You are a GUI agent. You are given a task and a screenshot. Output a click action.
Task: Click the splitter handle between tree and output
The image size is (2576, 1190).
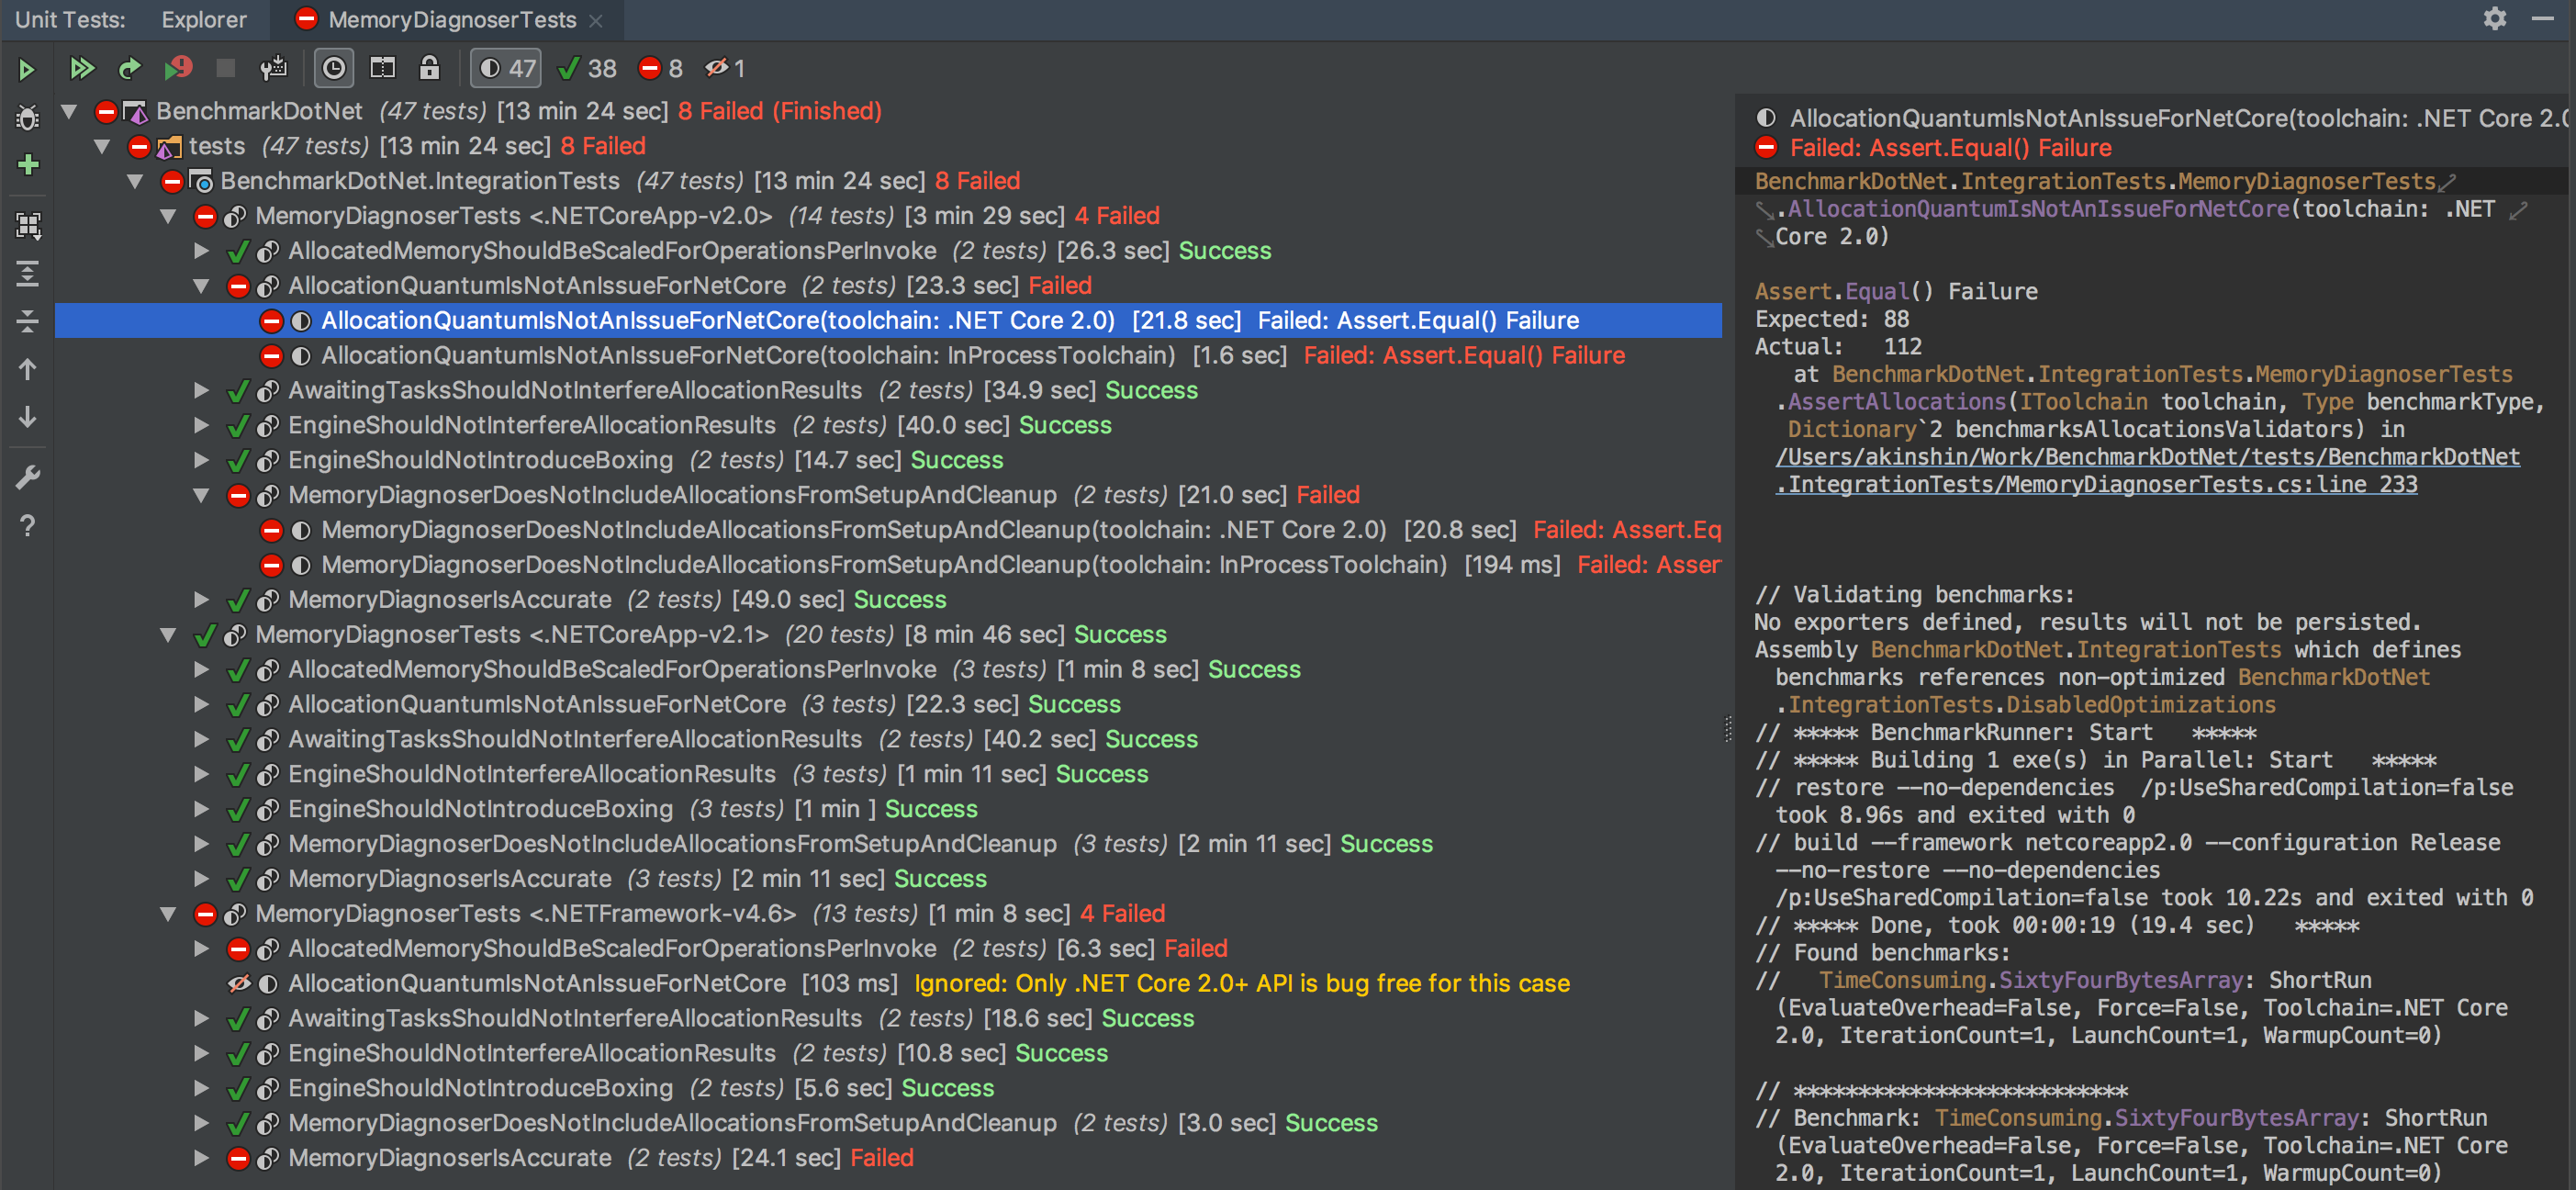(x=1728, y=728)
